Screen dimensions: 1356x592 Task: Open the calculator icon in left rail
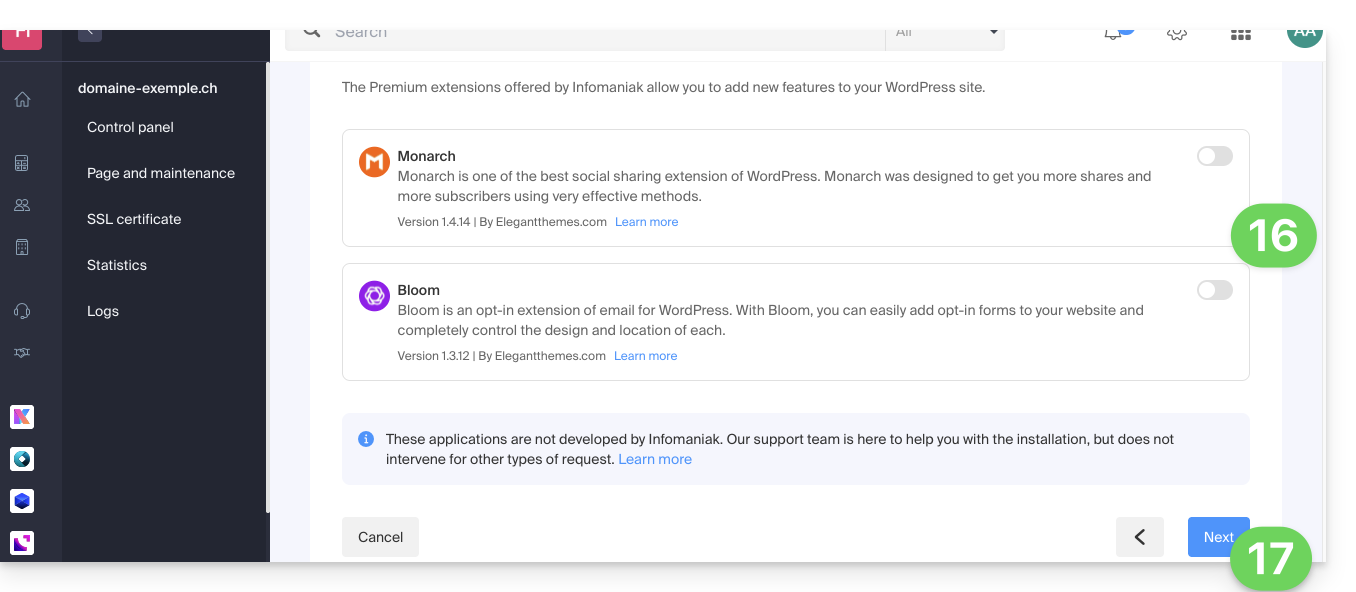(22, 163)
